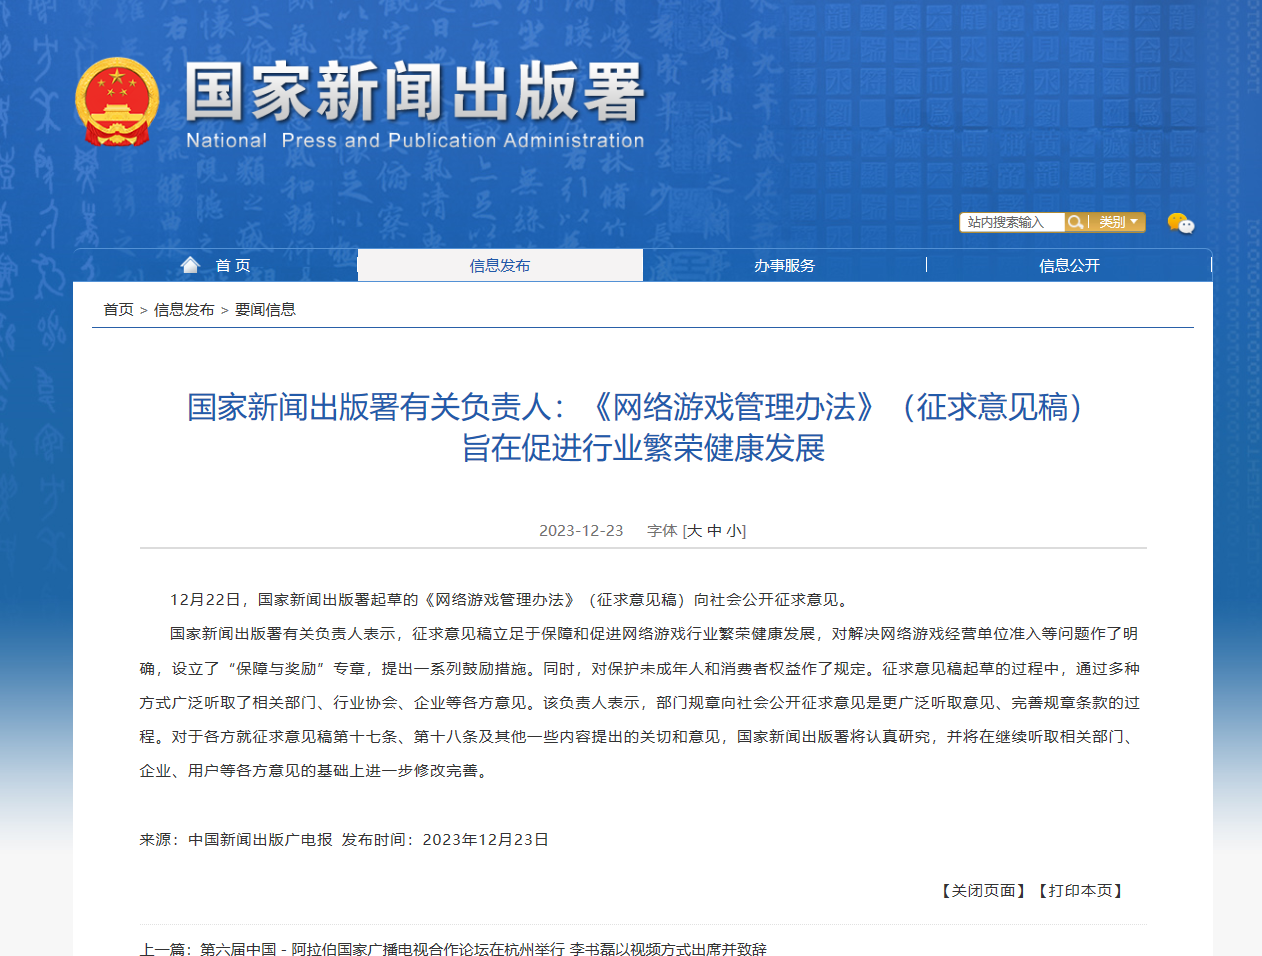Click the paragraph starting 12月22日

[512, 600]
